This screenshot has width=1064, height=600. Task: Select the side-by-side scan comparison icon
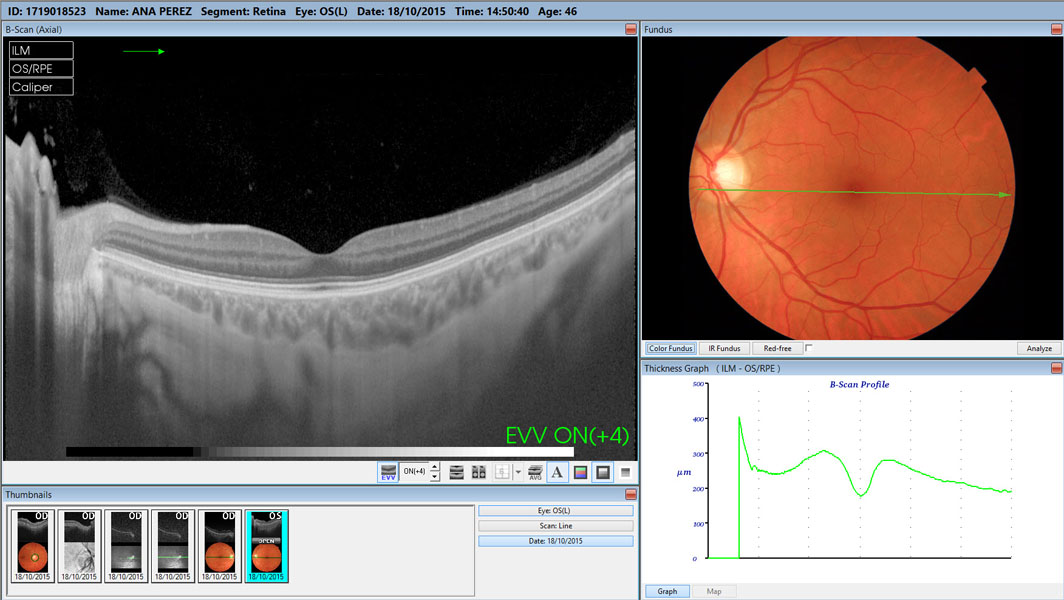pyautogui.click(x=479, y=472)
